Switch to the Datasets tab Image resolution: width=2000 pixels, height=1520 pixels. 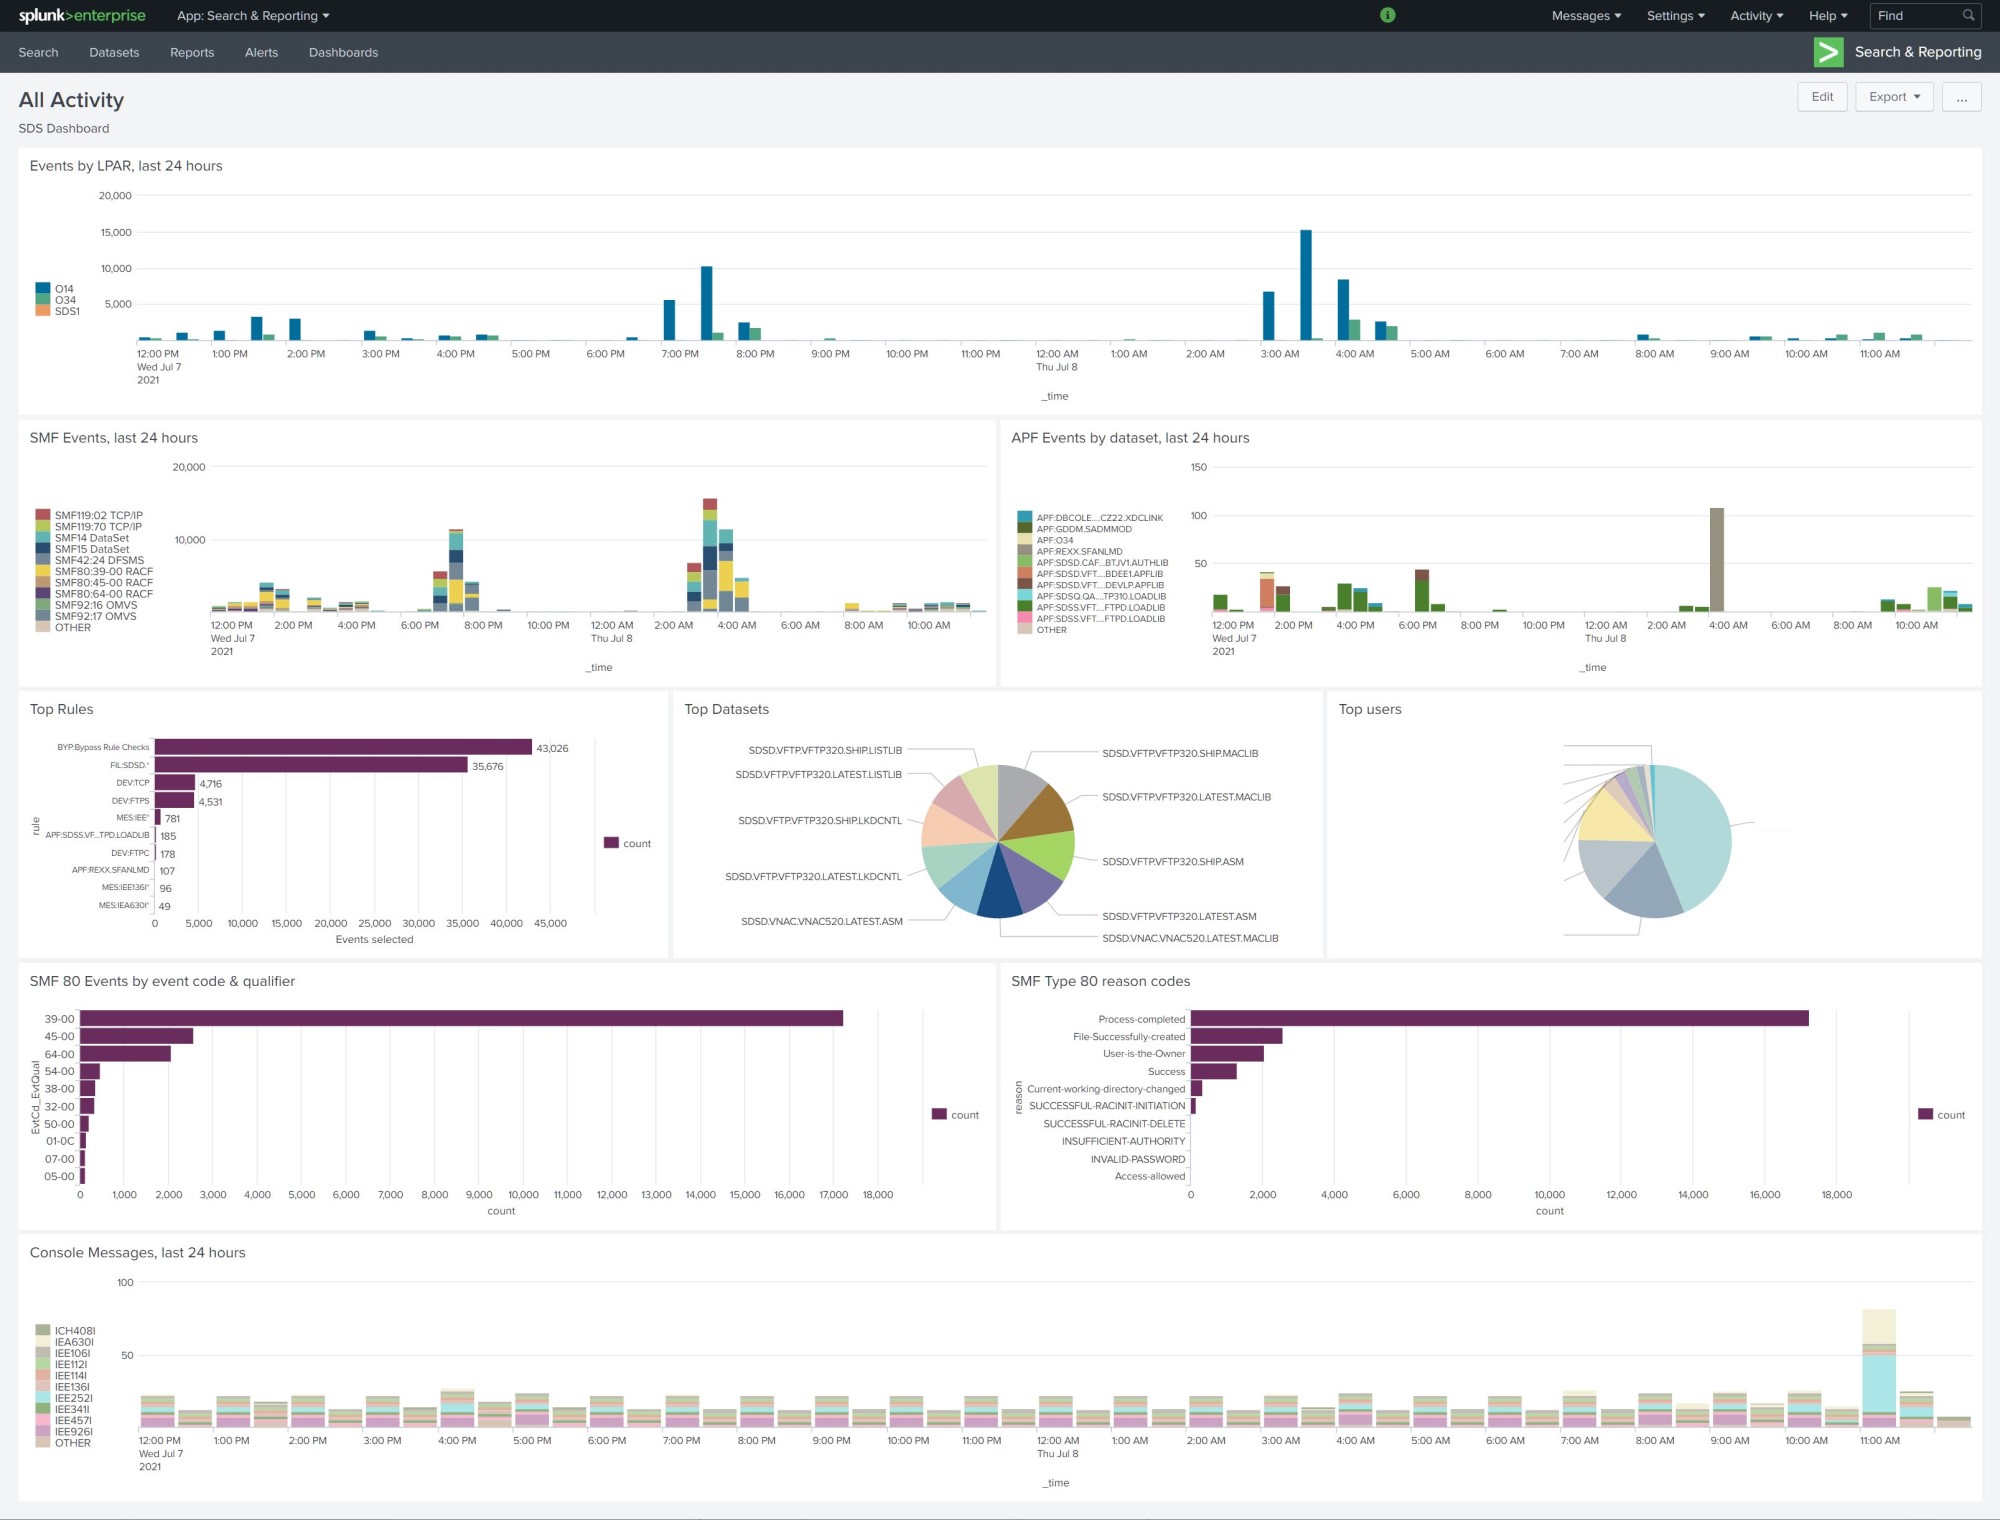click(114, 52)
